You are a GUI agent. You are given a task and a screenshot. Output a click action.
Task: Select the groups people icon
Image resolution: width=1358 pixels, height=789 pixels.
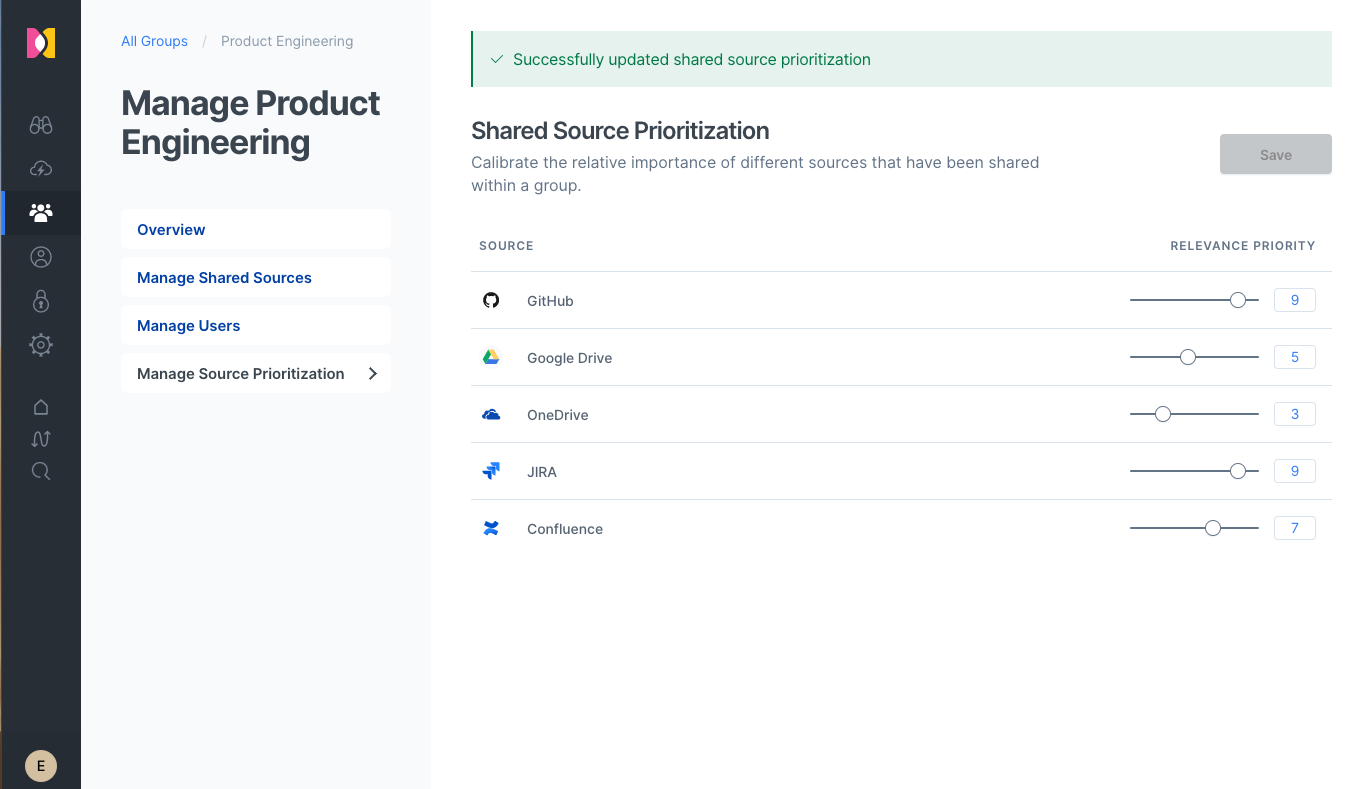pos(41,213)
